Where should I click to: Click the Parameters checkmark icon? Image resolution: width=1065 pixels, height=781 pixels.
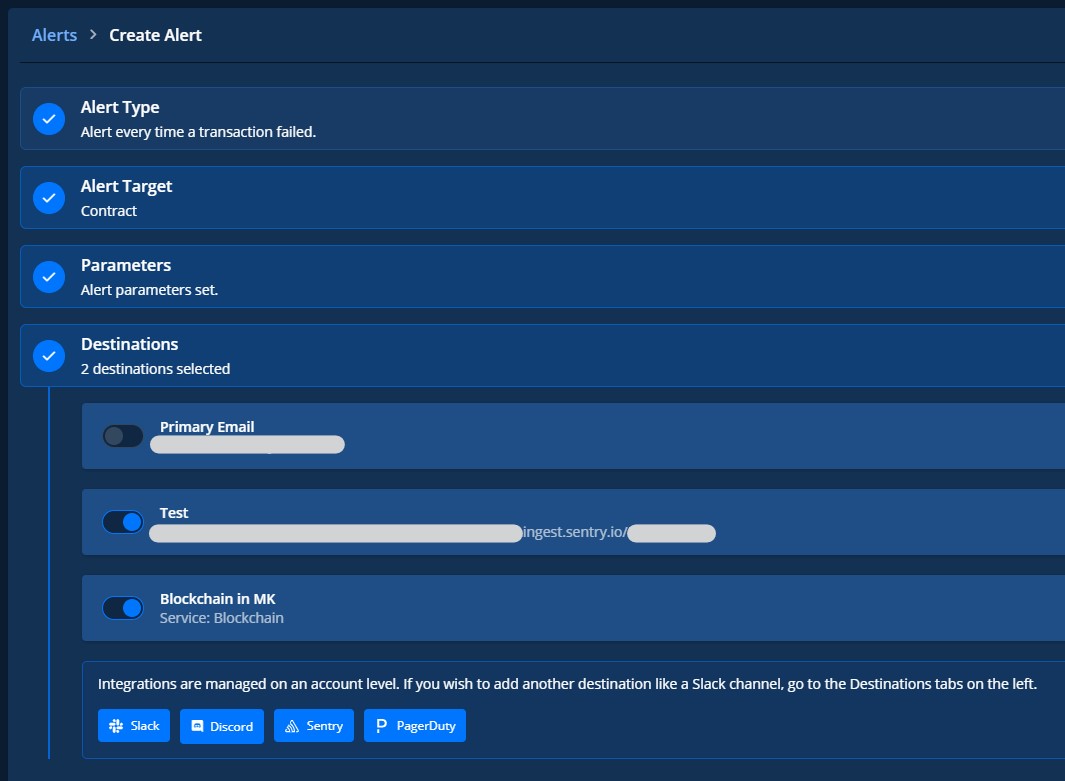click(x=49, y=276)
